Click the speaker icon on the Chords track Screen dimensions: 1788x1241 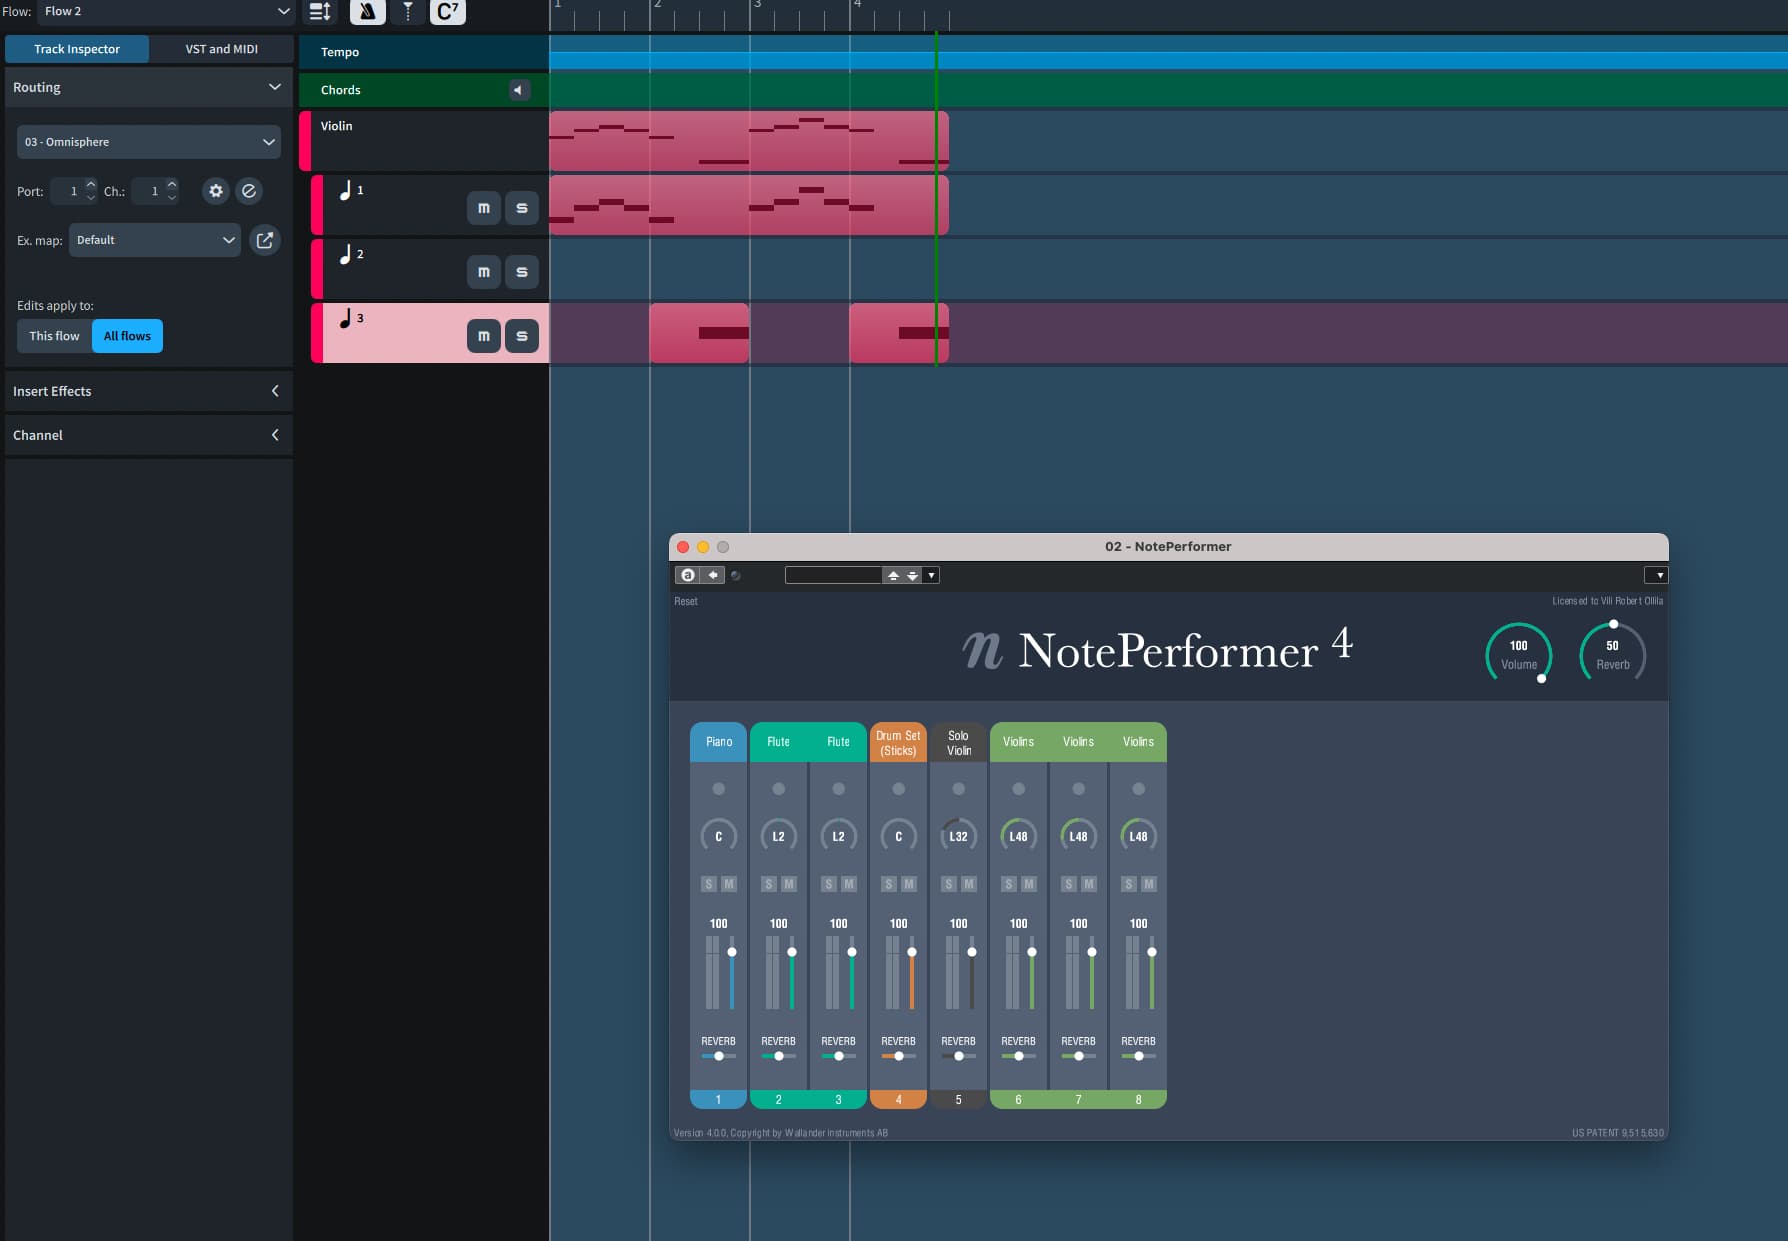pos(518,90)
